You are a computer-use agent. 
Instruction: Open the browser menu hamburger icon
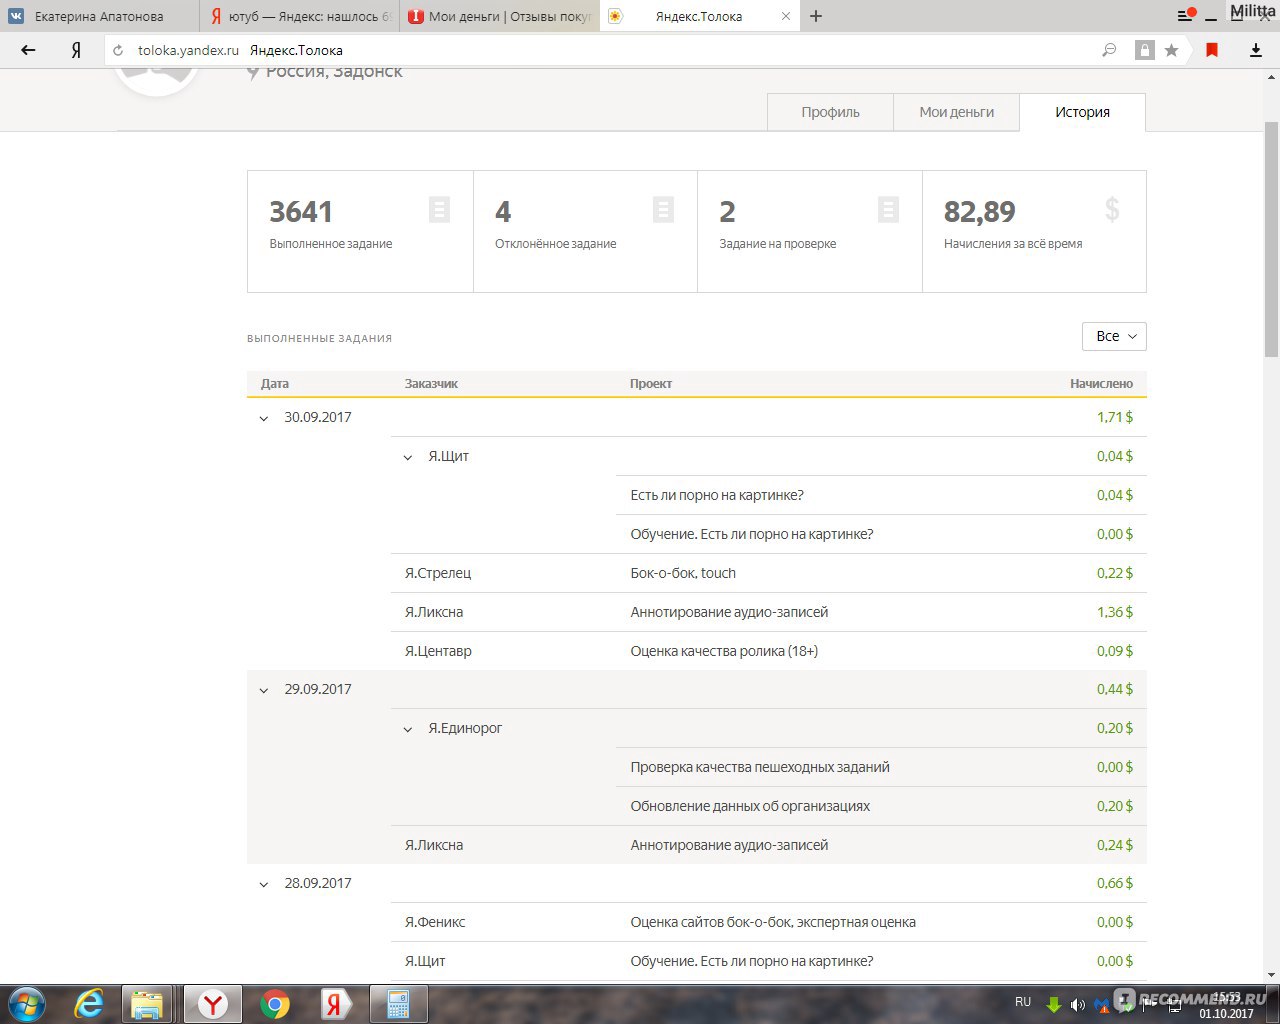(1186, 15)
